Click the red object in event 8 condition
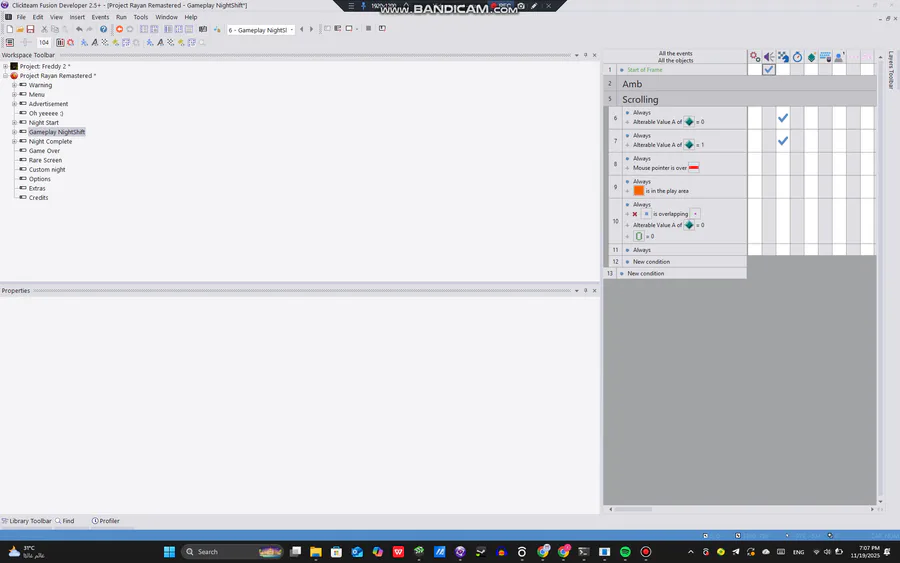The width and height of the screenshot is (900, 563). pos(693,168)
